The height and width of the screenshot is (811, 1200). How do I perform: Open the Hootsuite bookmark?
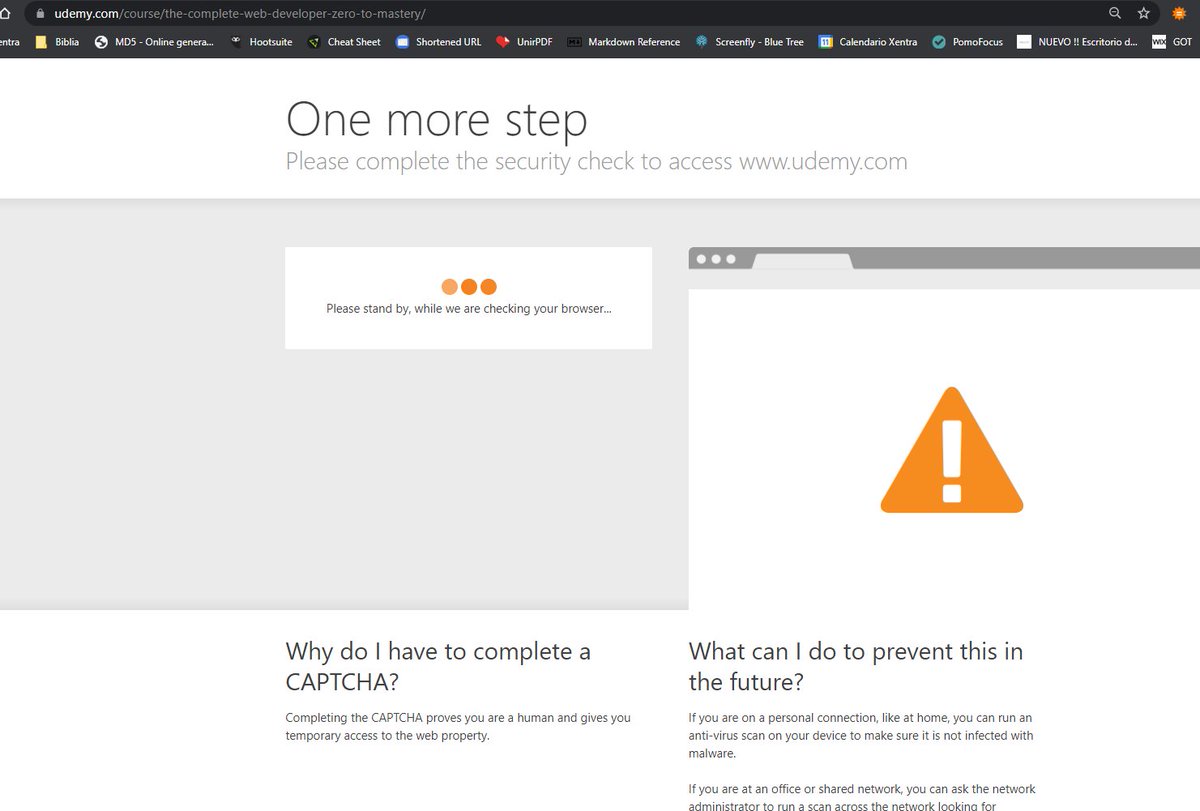[x=261, y=42]
